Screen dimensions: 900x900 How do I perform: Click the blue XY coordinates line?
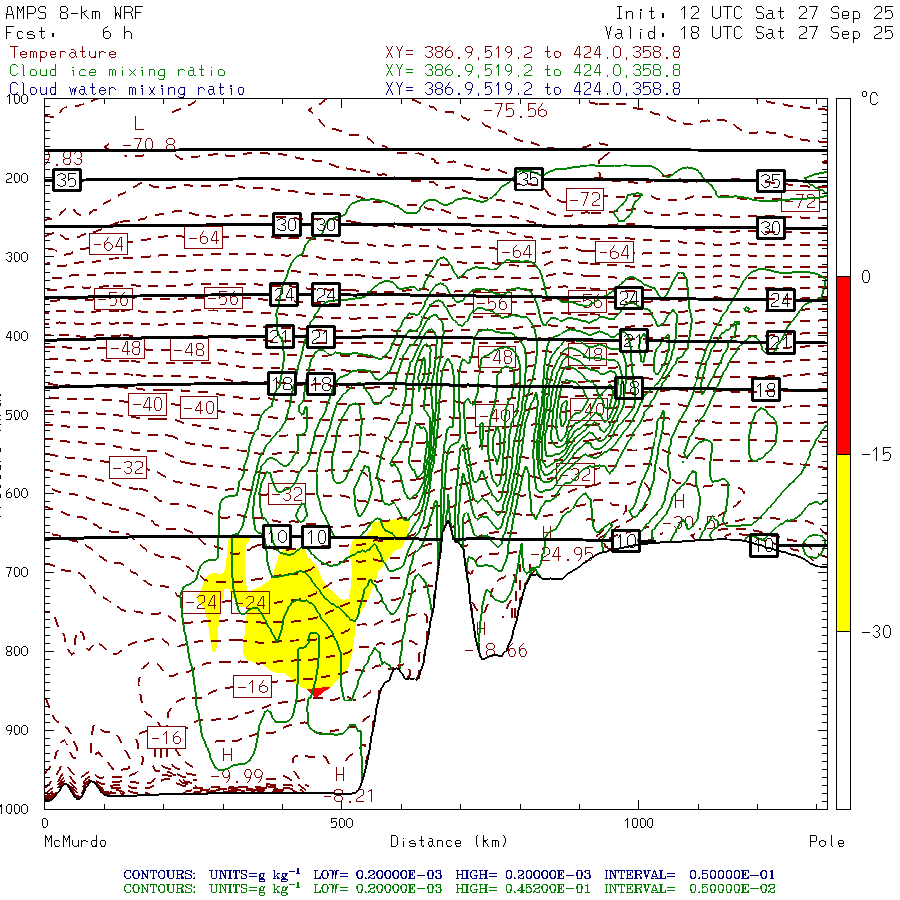click(x=533, y=89)
